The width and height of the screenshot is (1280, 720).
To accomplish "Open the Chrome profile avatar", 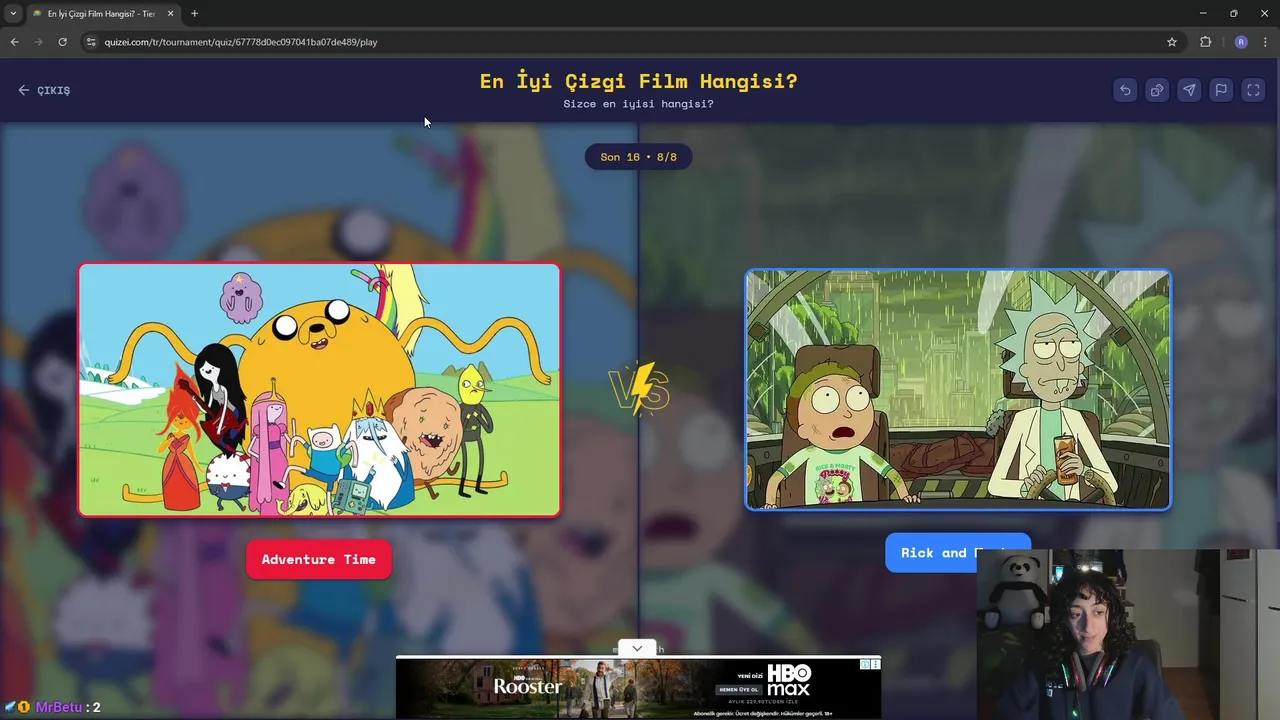I will pos(1241,42).
